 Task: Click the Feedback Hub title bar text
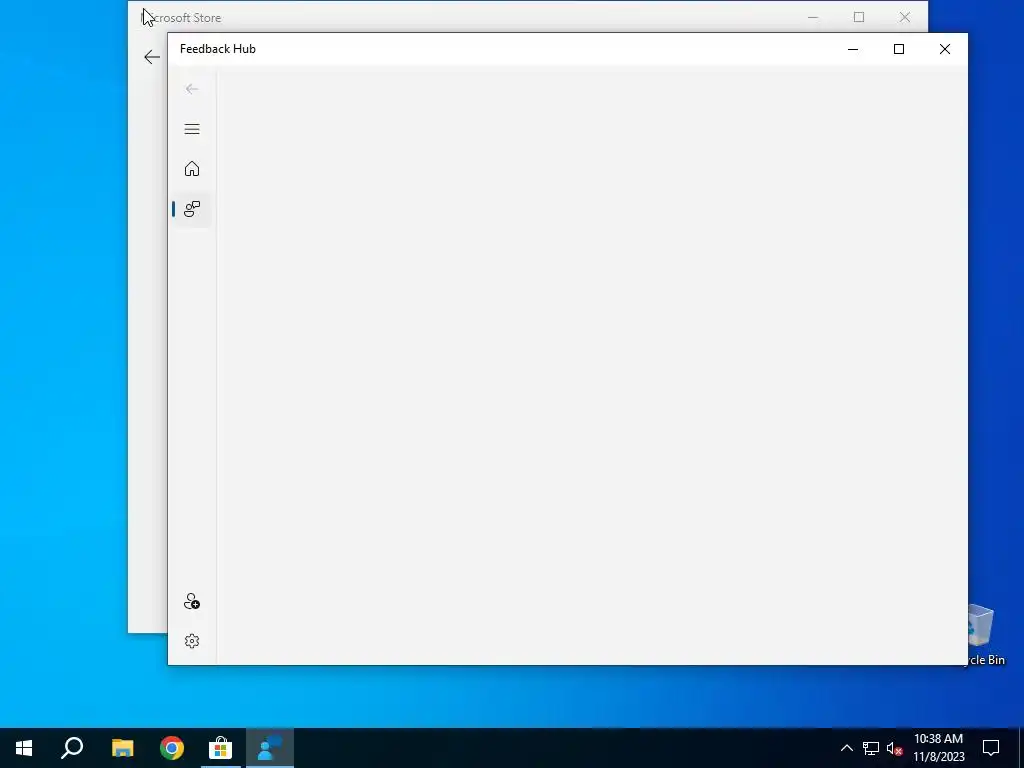coord(217,49)
